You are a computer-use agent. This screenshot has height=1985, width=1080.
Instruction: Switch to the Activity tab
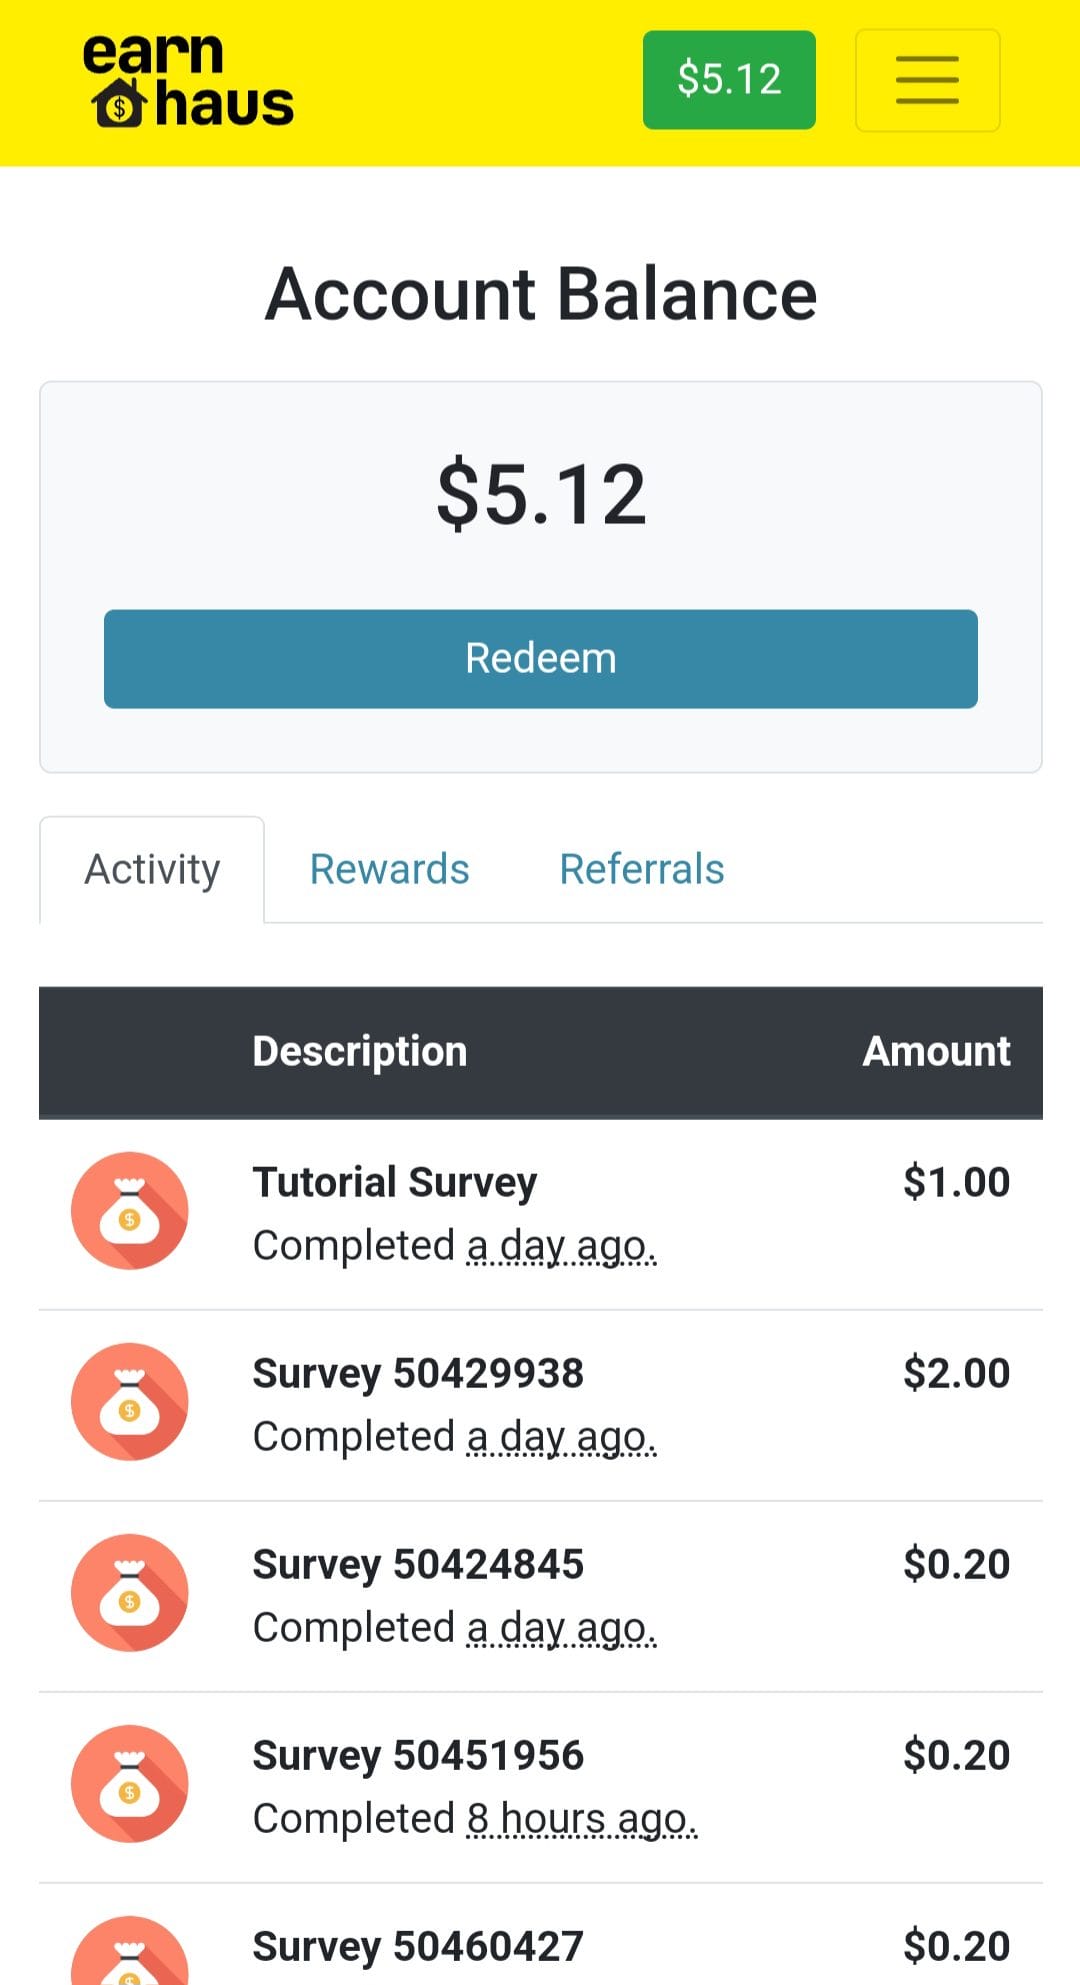coord(152,869)
